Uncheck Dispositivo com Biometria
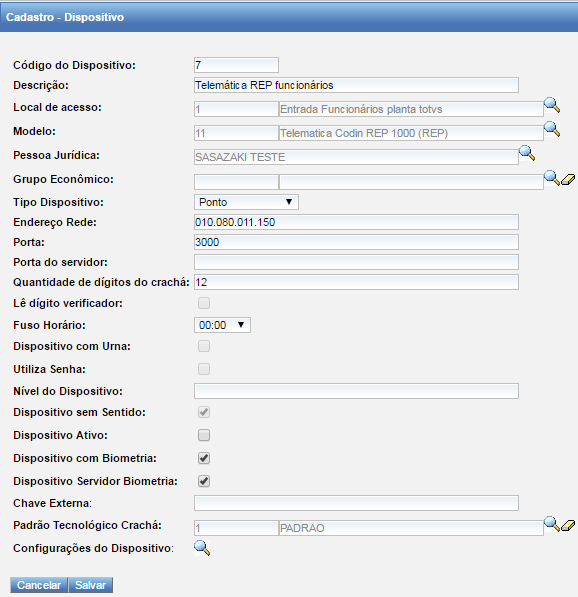578x597 pixels. [x=204, y=458]
